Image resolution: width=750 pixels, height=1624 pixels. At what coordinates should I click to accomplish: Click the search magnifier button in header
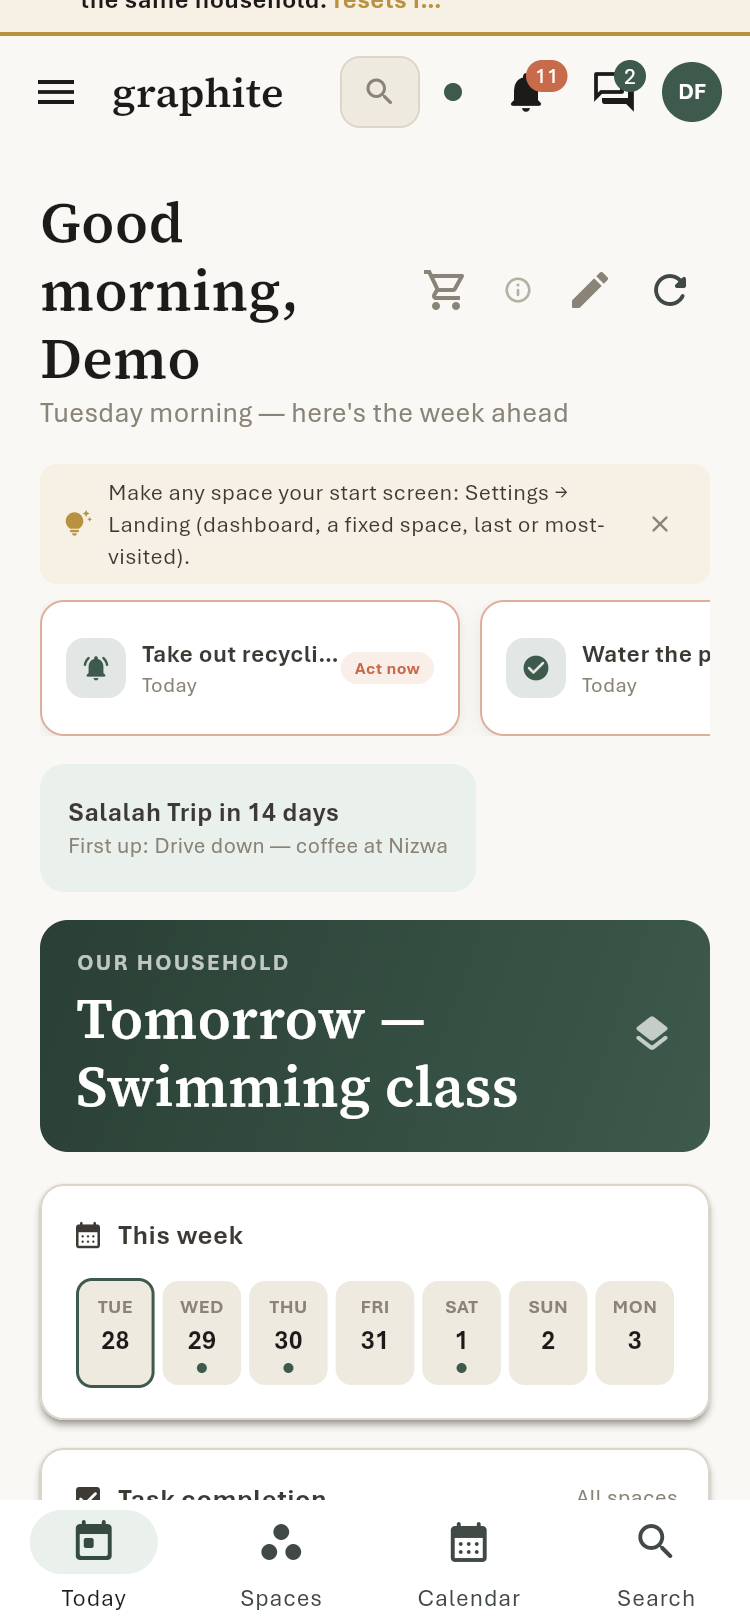[x=380, y=92]
